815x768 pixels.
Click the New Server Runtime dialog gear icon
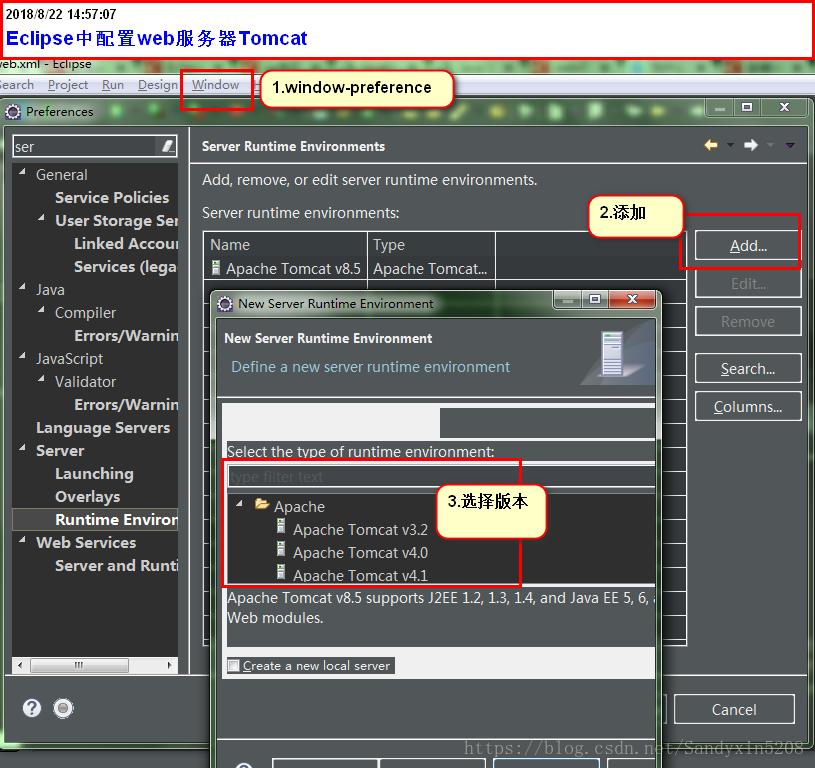225,304
